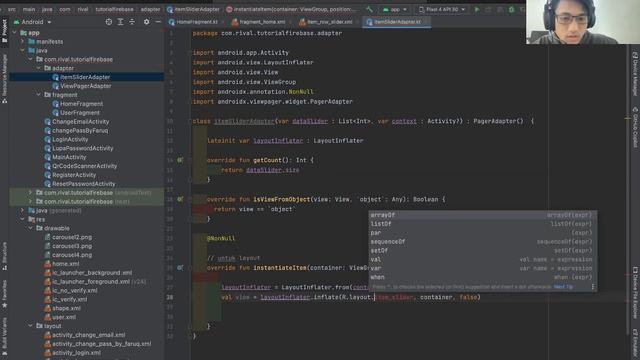Click override gutter icon beside isViewFromObject
640x360 pixels.
(180, 199)
